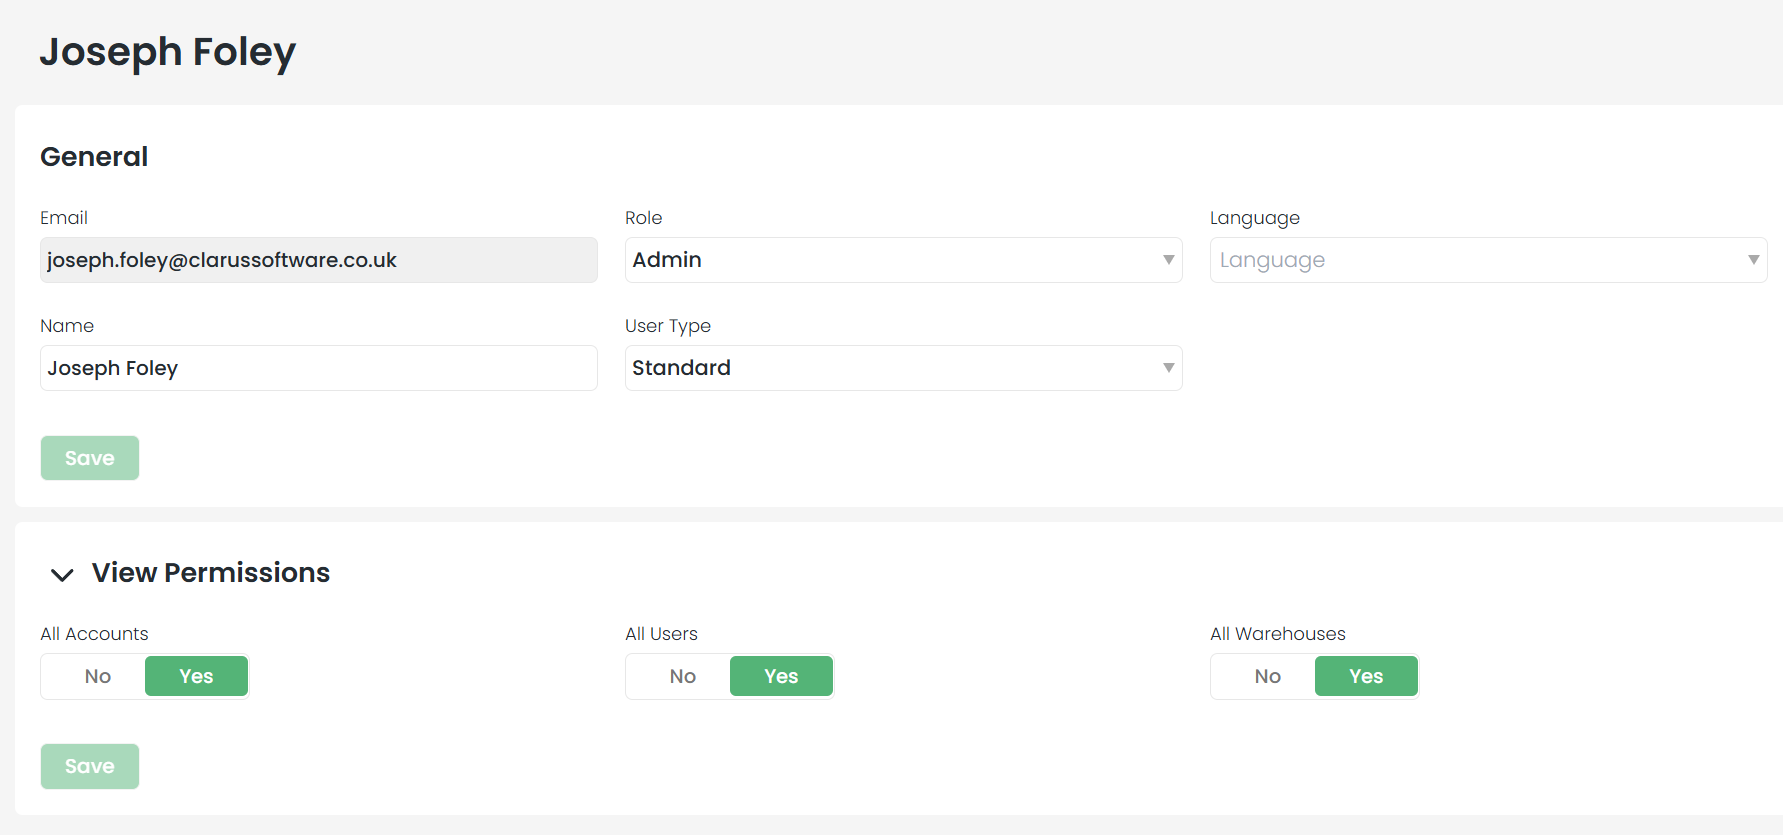Click the Role dropdown arrow icon

[x=1168, y=260]
